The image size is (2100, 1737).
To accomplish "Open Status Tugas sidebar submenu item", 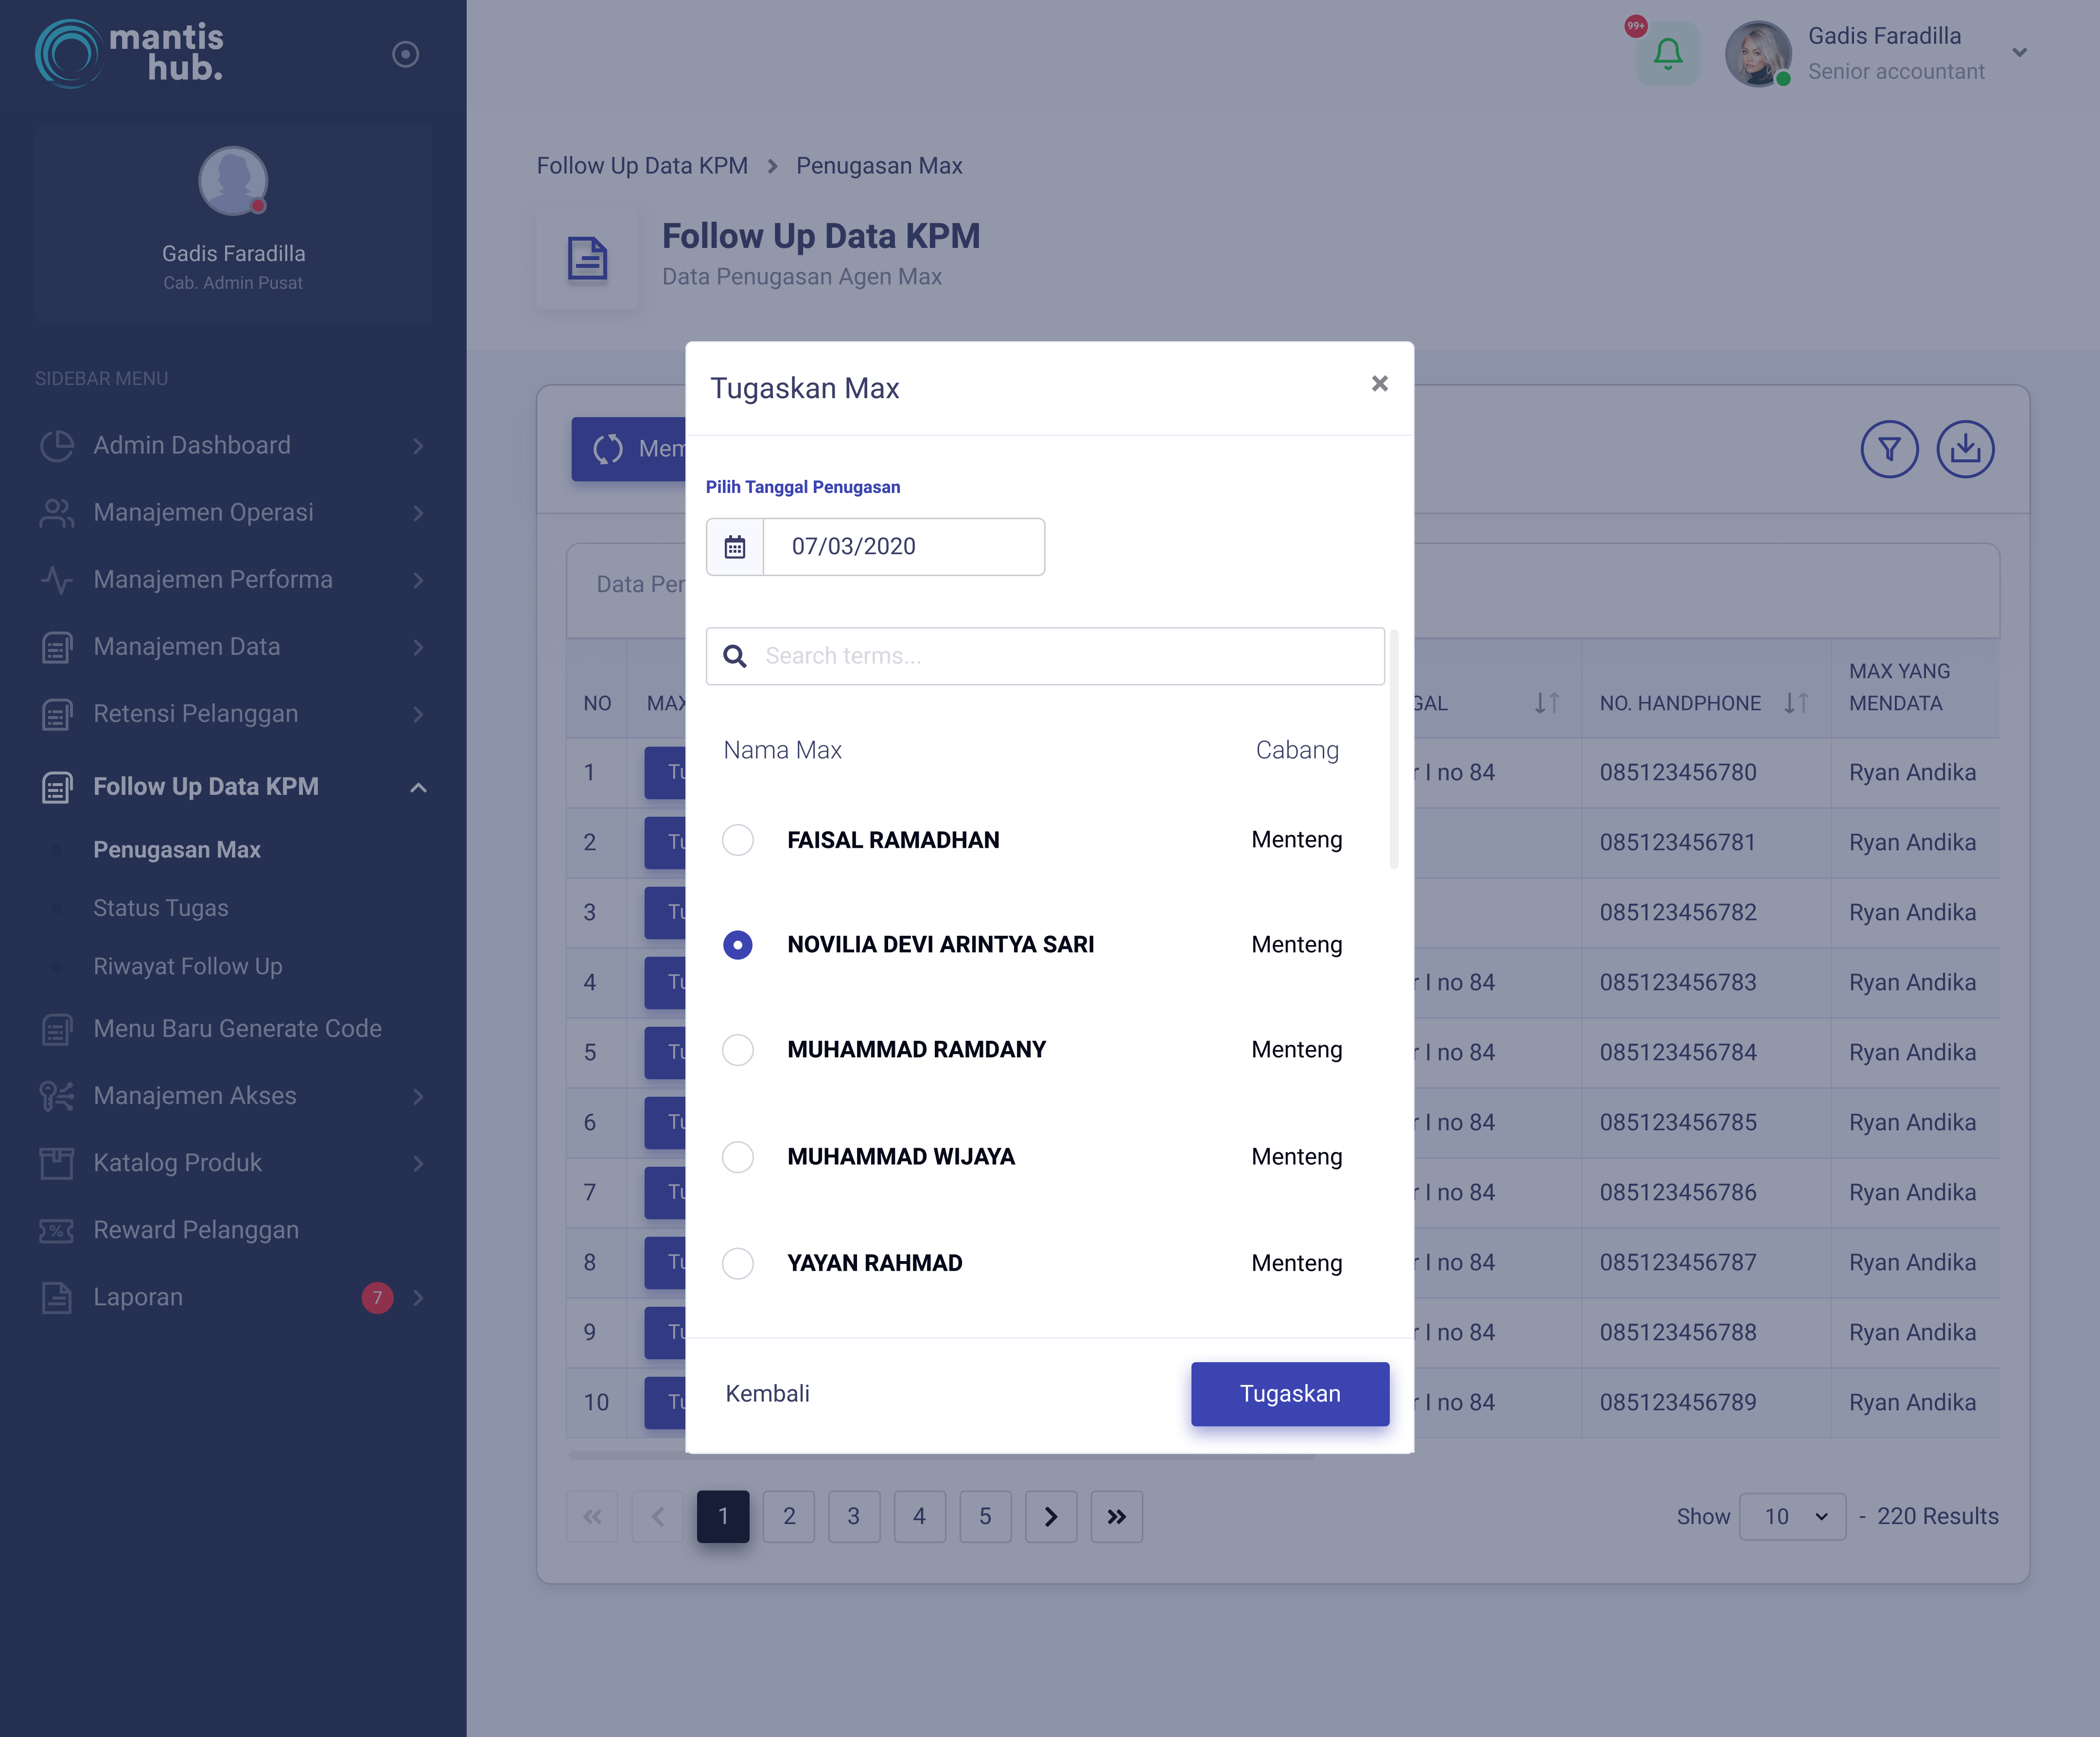I will (x=160, y=908).
